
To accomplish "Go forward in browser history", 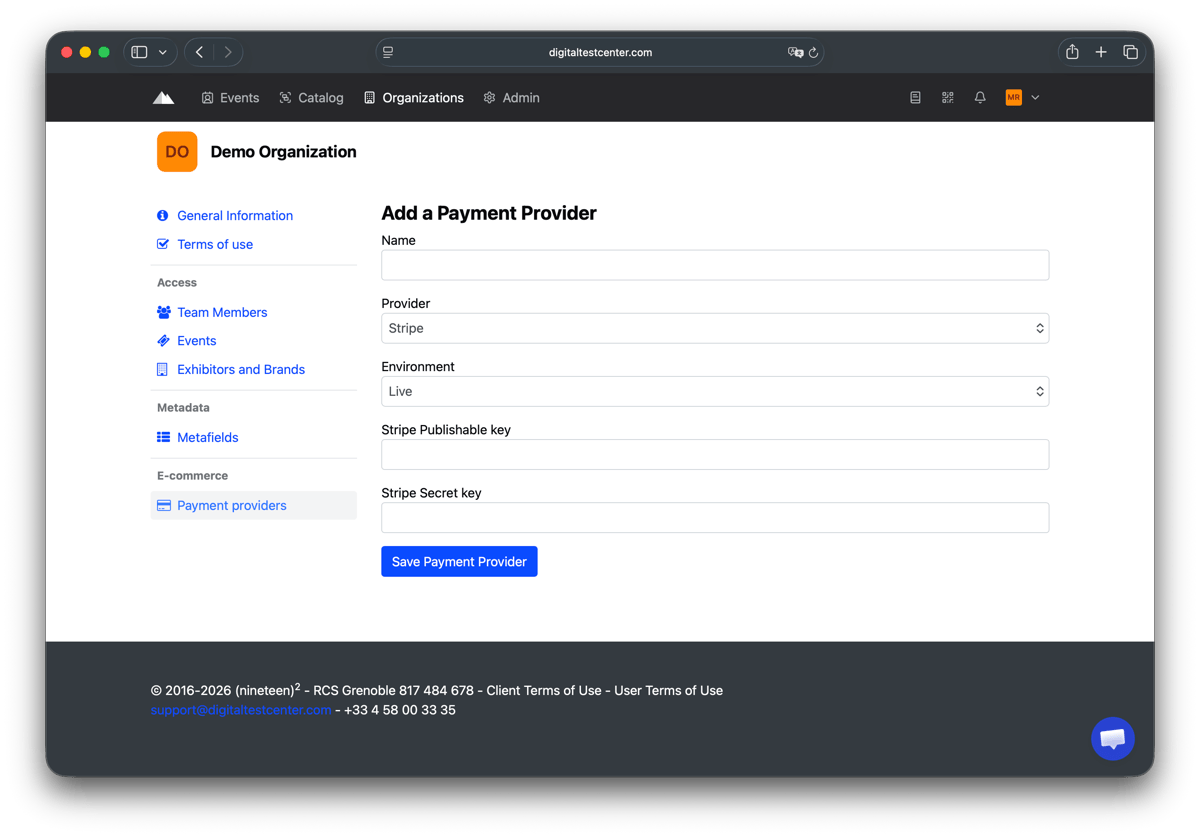I will point(228,52).
